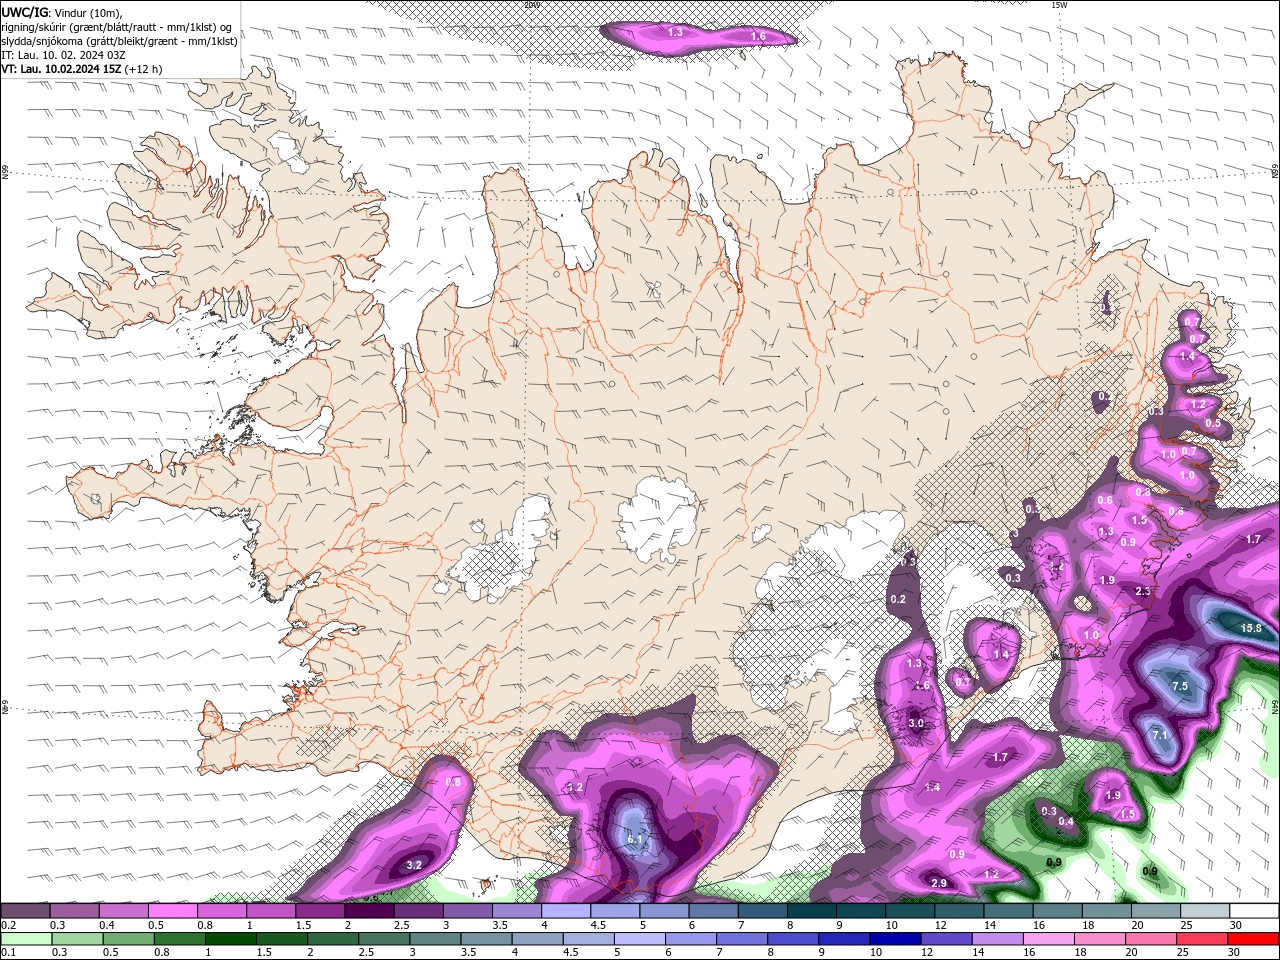Click the 7.5 precipitation value offshore southeast
This screenshot has height=960, width=1280.
point(1179,686)
